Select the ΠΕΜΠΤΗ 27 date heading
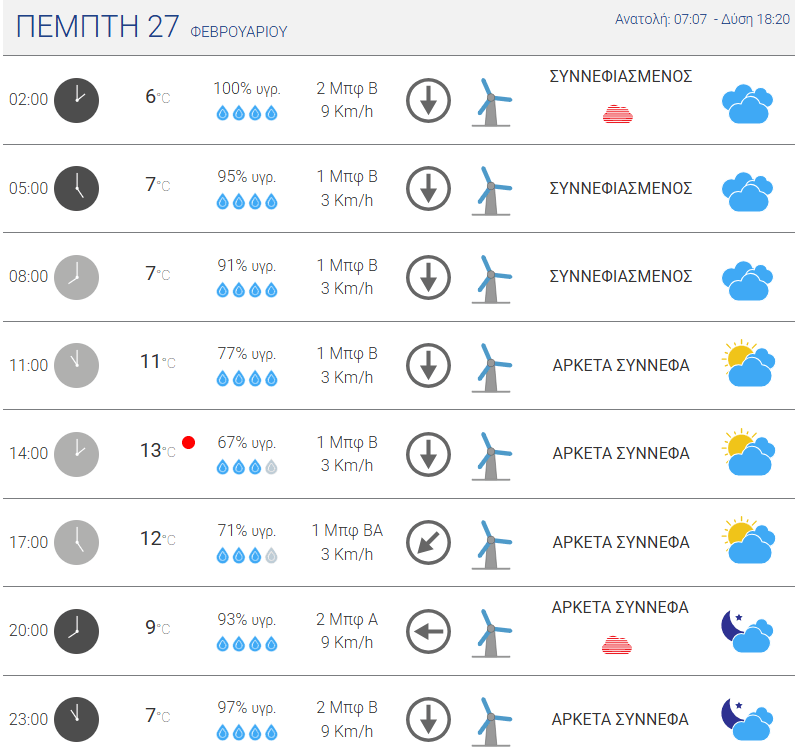 pos(97,26)
